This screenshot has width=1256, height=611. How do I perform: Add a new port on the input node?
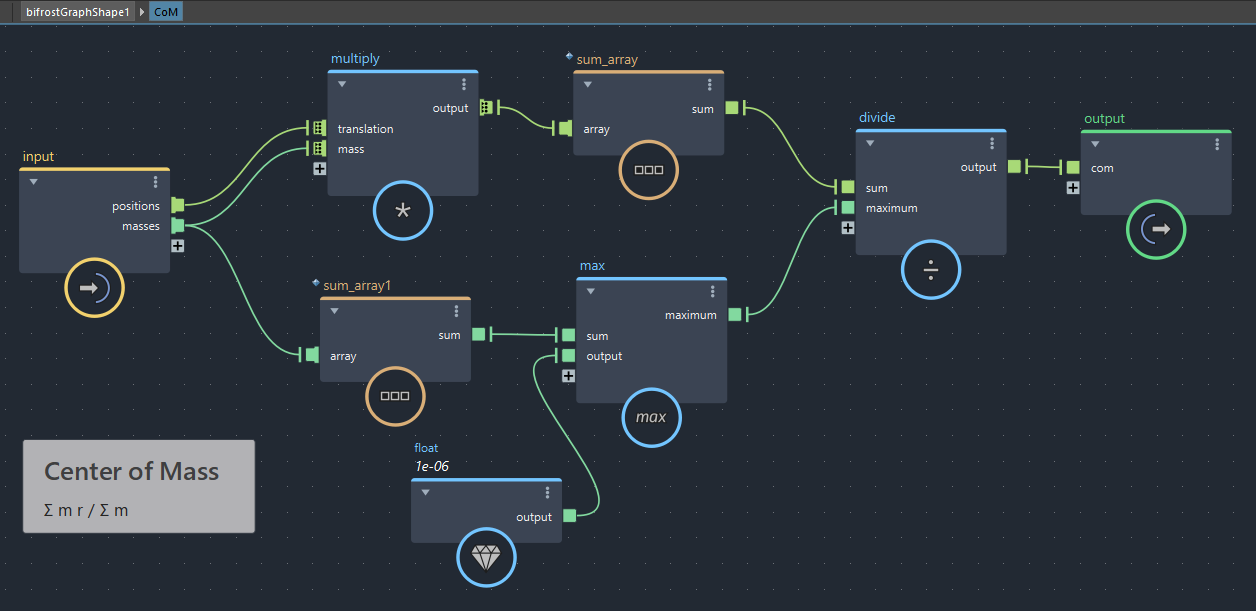(x=177, y=246)
